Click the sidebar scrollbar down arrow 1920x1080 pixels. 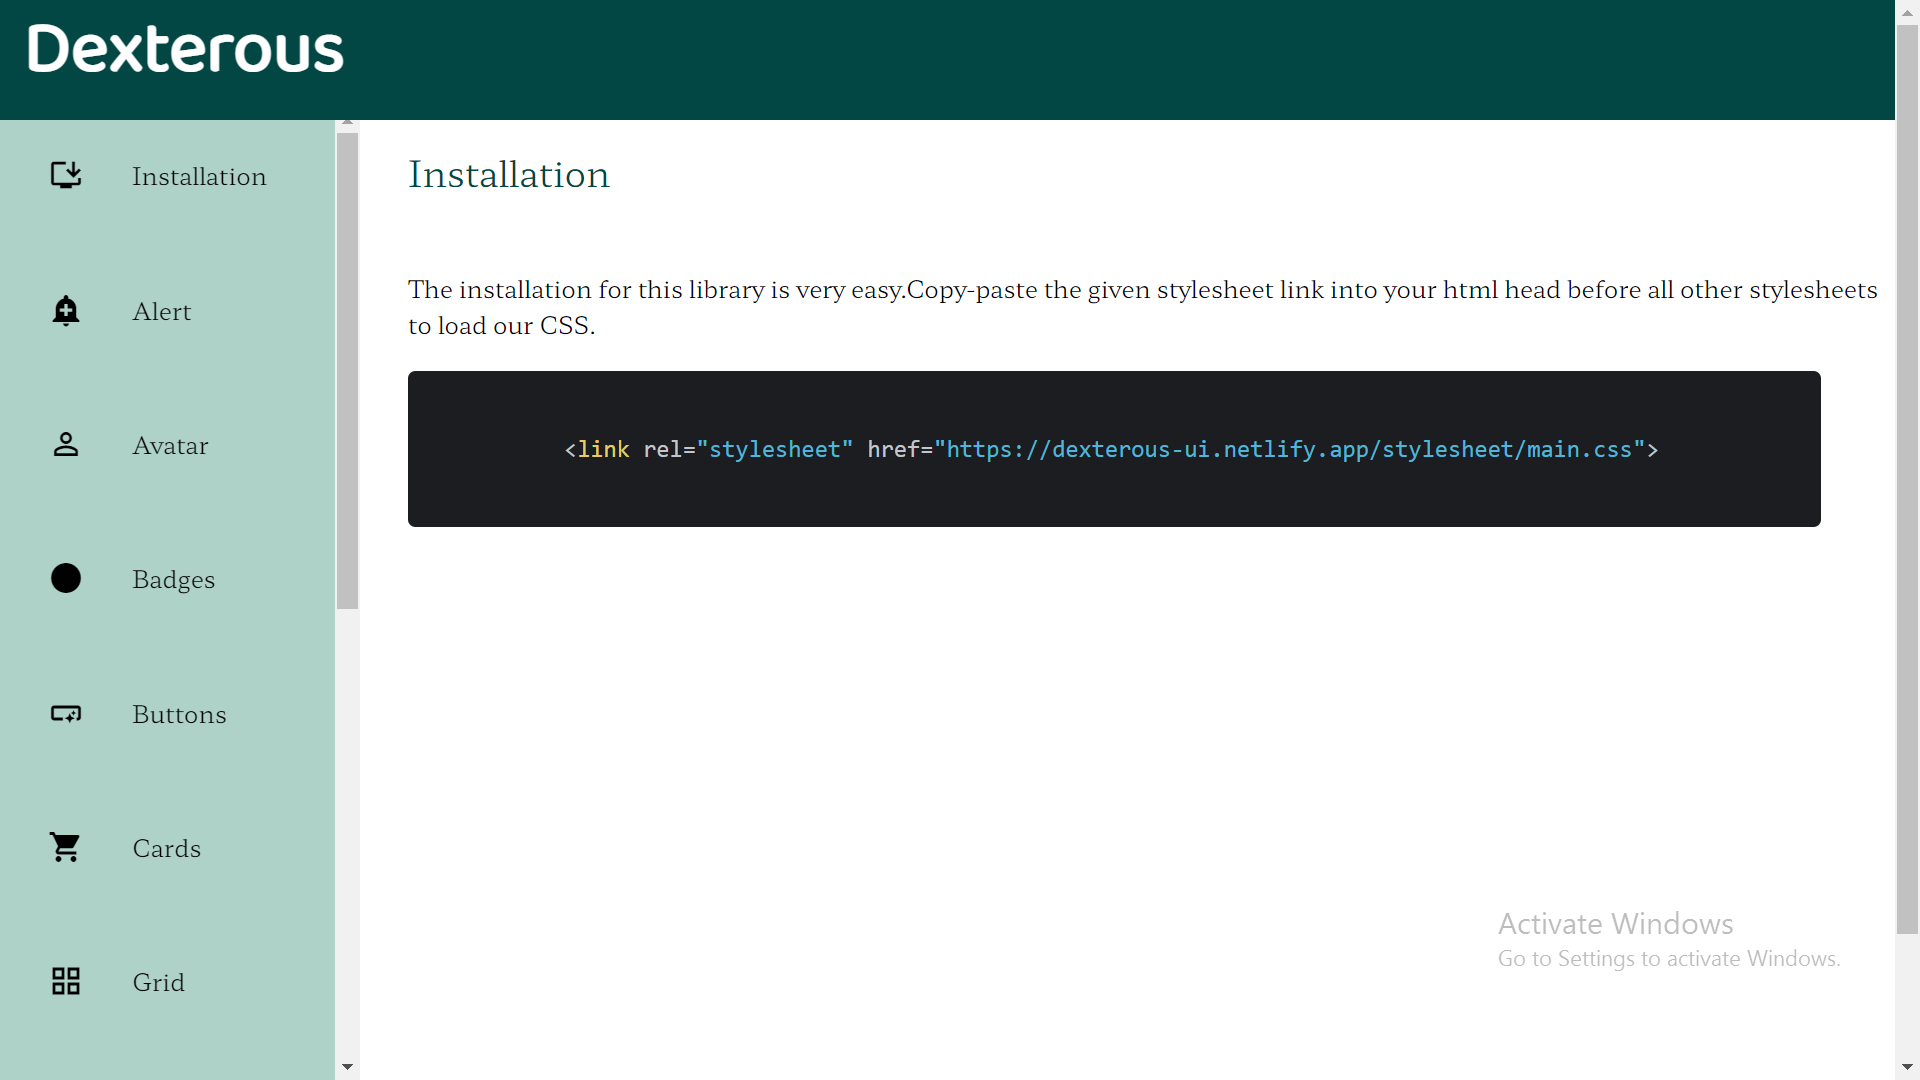347,1067
